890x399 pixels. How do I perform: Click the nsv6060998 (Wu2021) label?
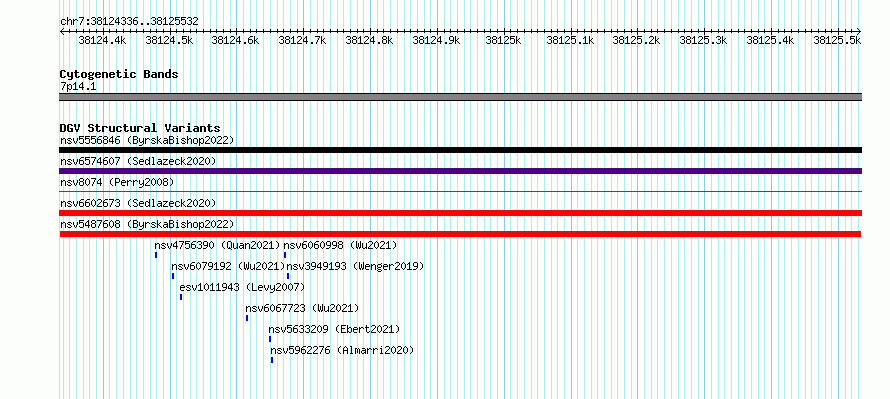(341, 245)
